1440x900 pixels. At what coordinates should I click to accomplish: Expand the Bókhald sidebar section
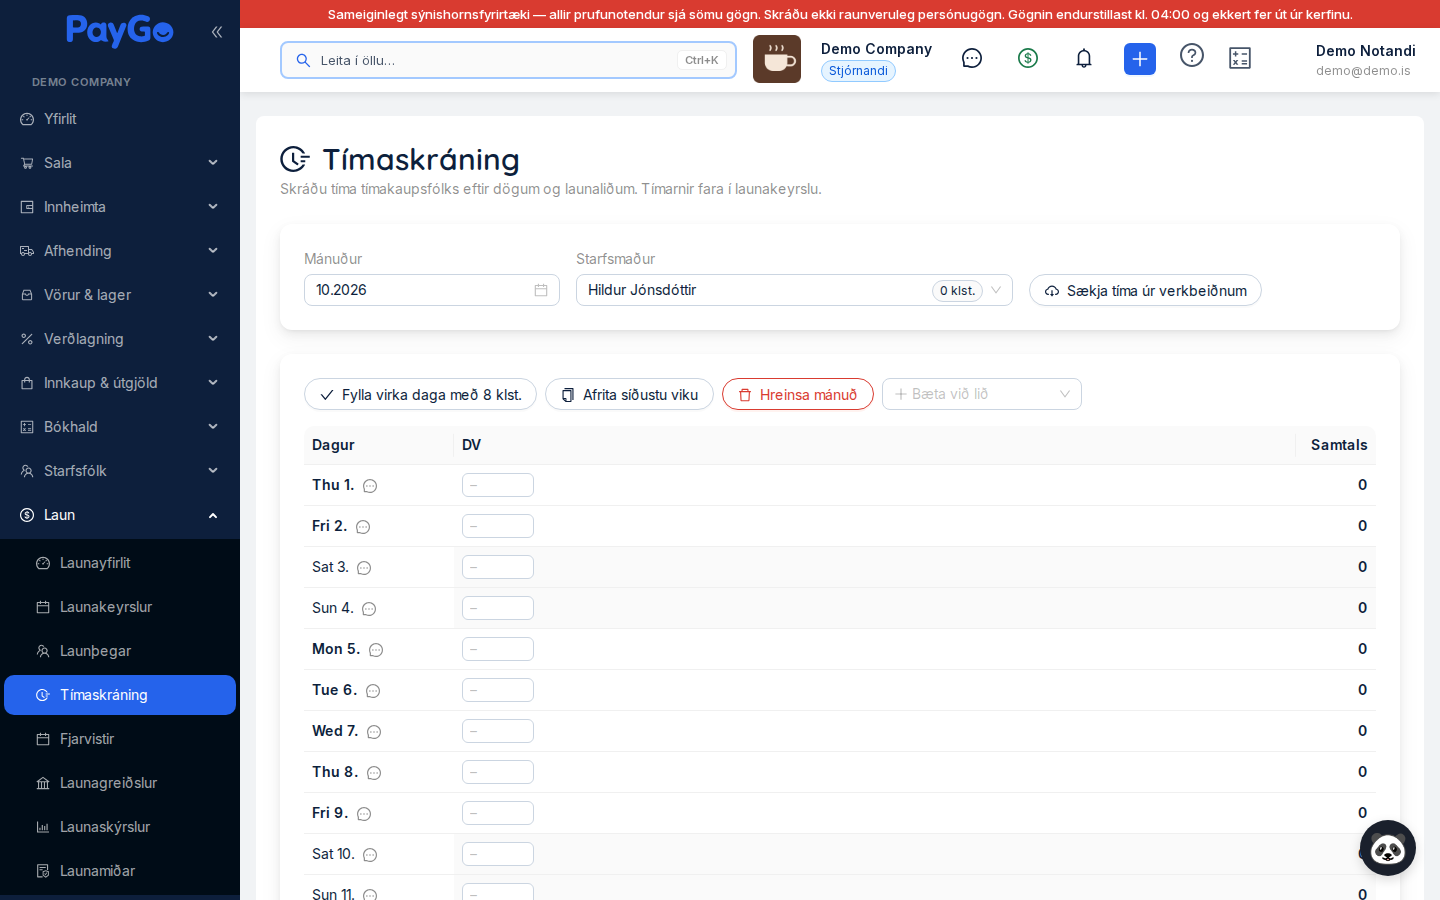[120, 427]
